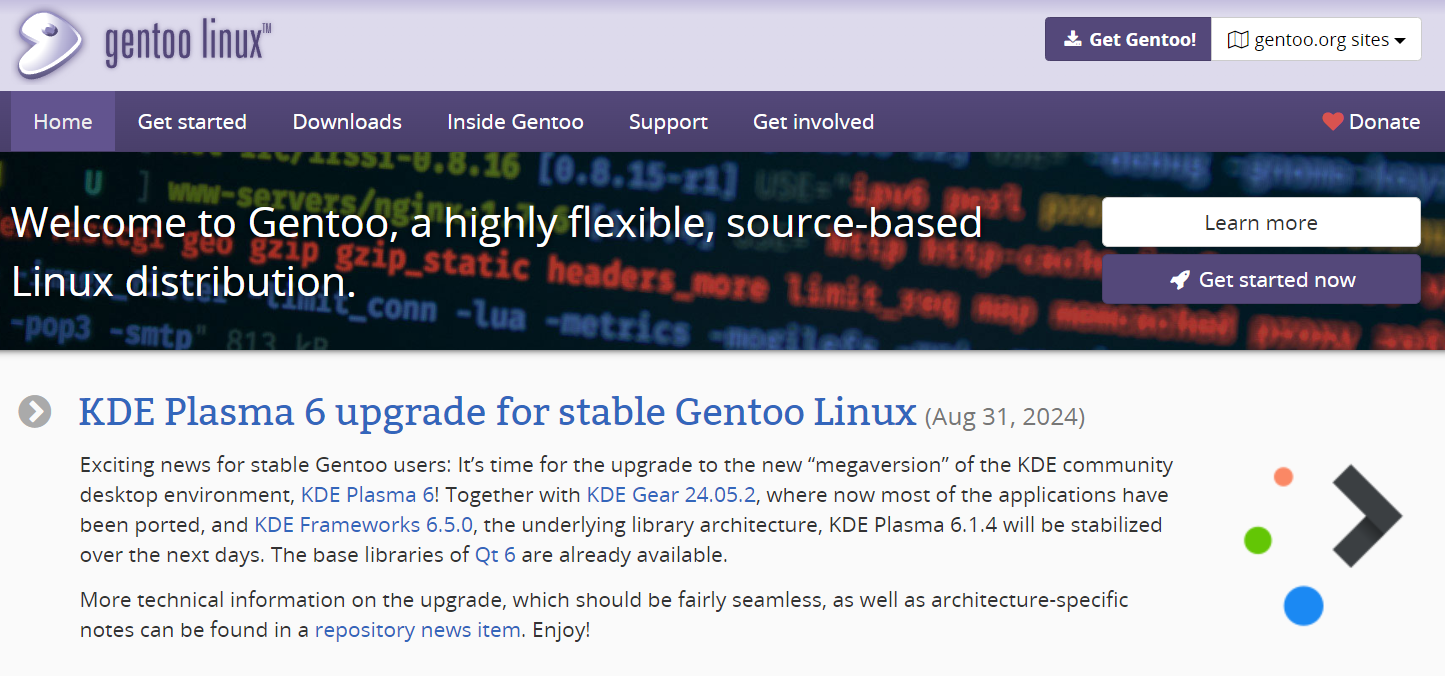Click Get involved in the navigation bar
This screenshot has height=676, width=1445.
tap(813, 122)
